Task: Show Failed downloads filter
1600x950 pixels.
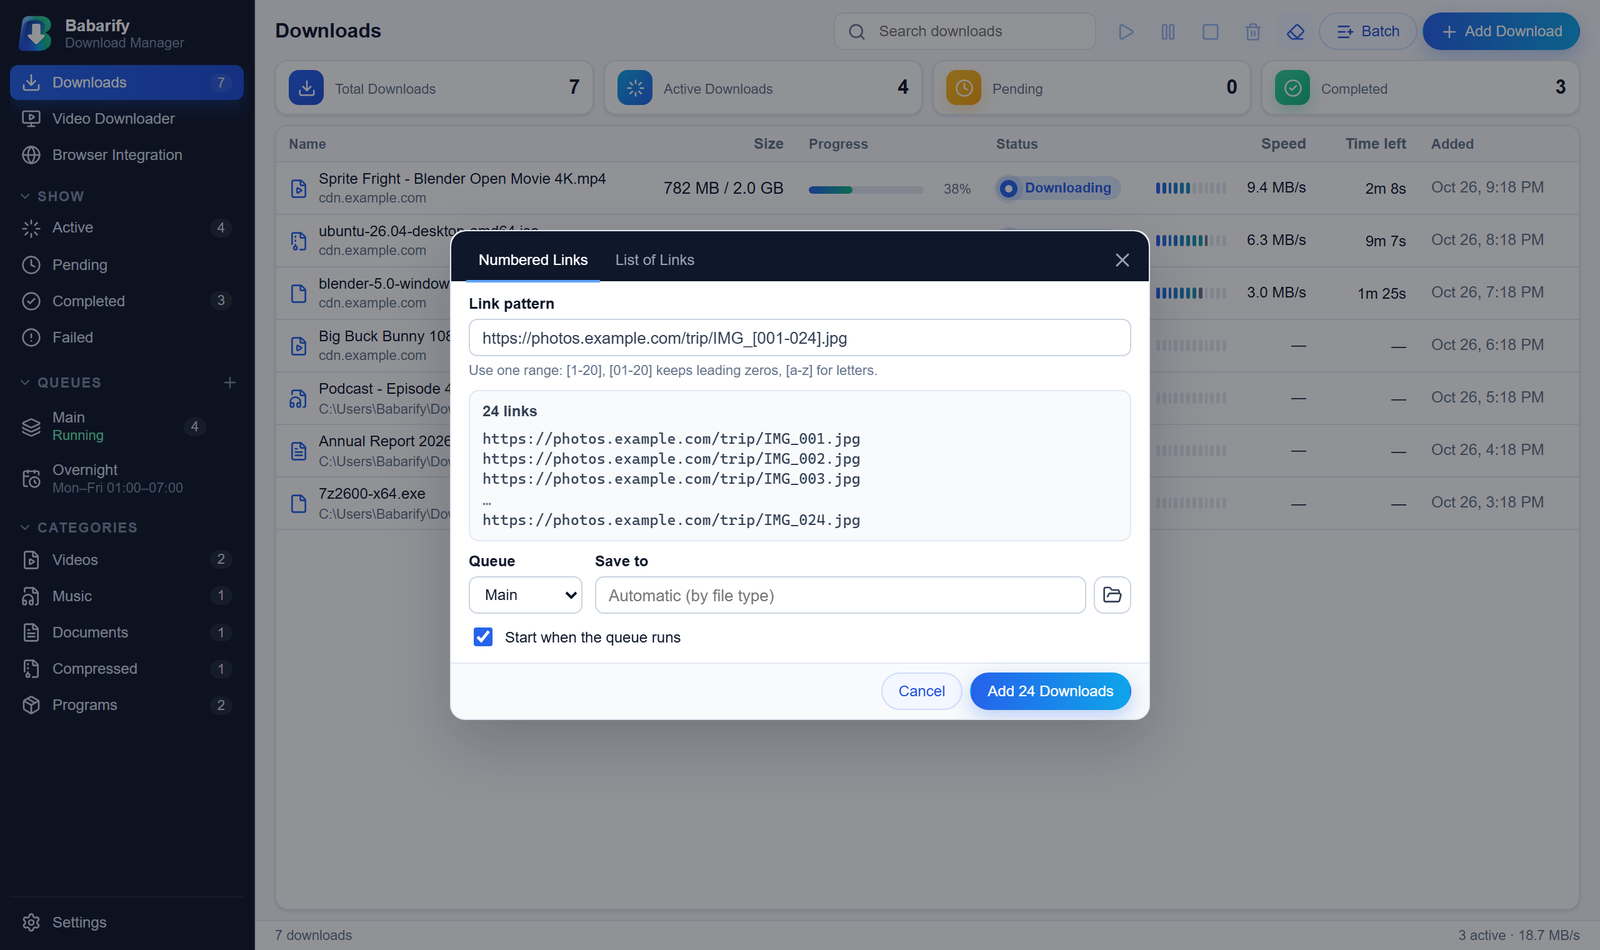Action: [x=127, y=338]
